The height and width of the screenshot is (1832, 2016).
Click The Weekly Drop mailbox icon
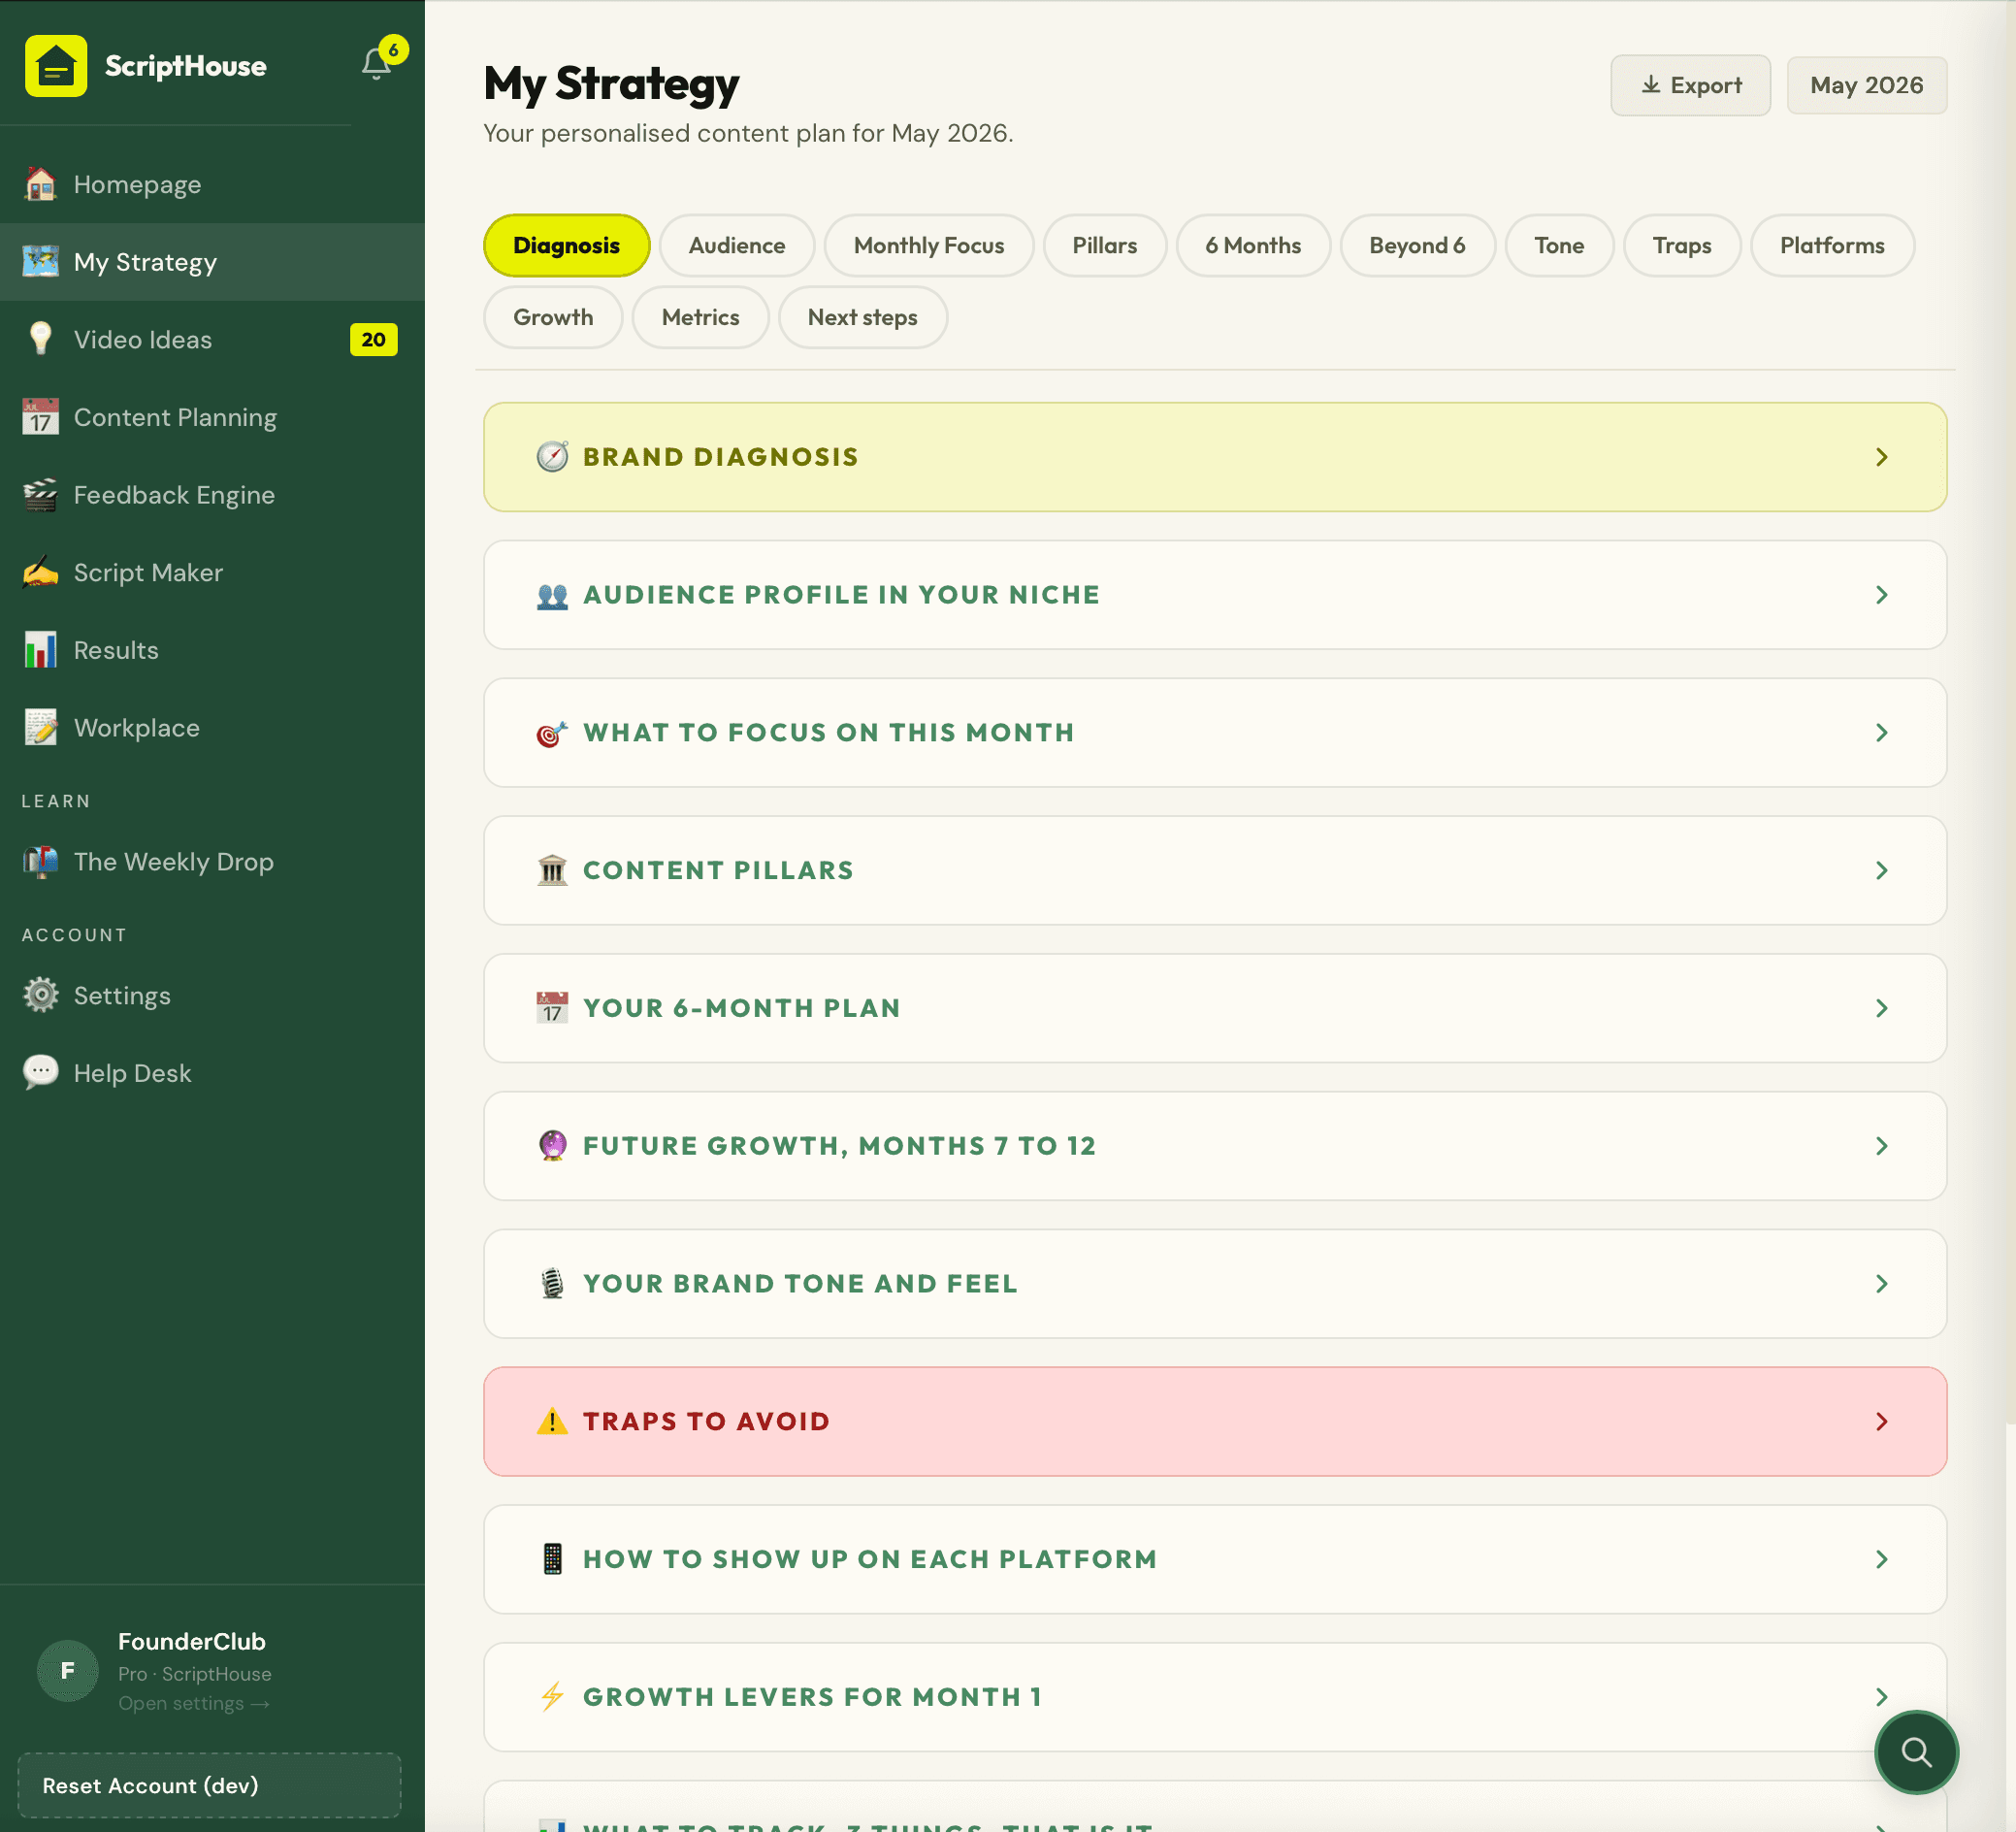pos(40,862)
